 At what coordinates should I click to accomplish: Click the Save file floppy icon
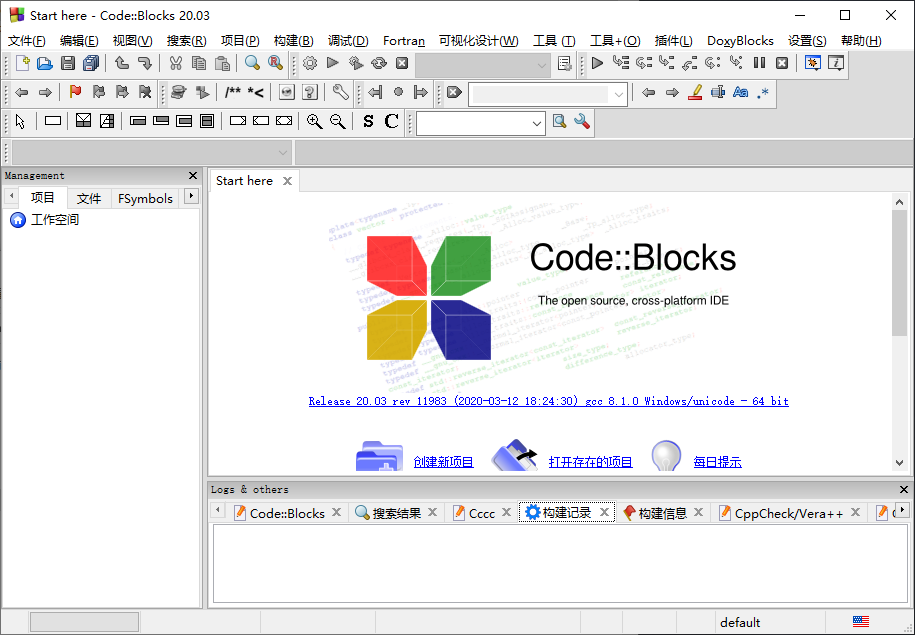(x=68, y=63)
